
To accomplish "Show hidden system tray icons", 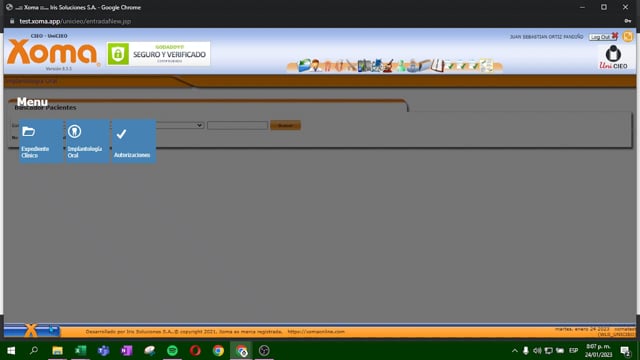I will click(x=515, y=351).
